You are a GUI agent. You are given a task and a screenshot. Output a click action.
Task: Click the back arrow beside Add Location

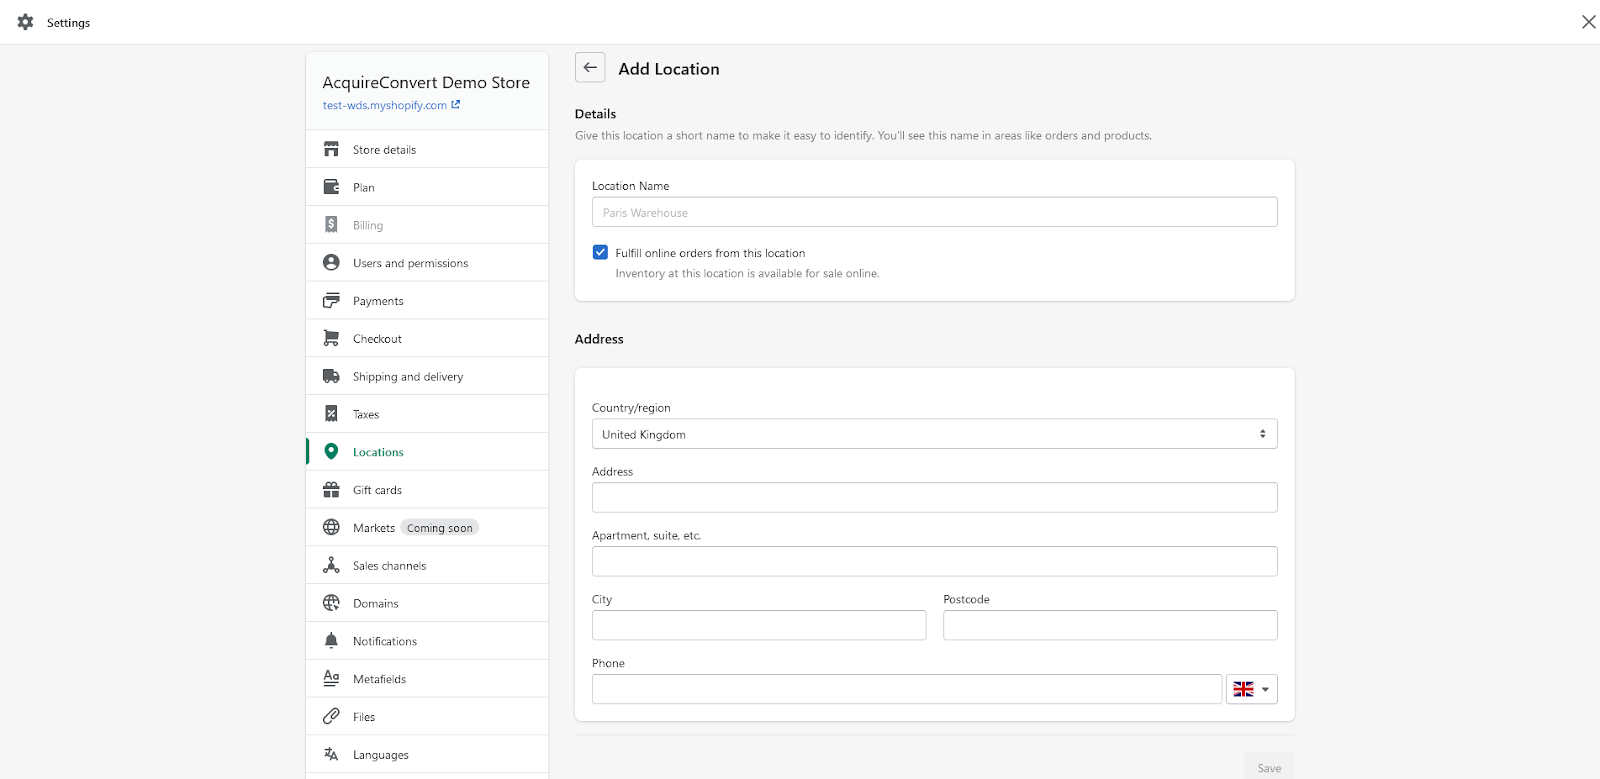point(590,68)
